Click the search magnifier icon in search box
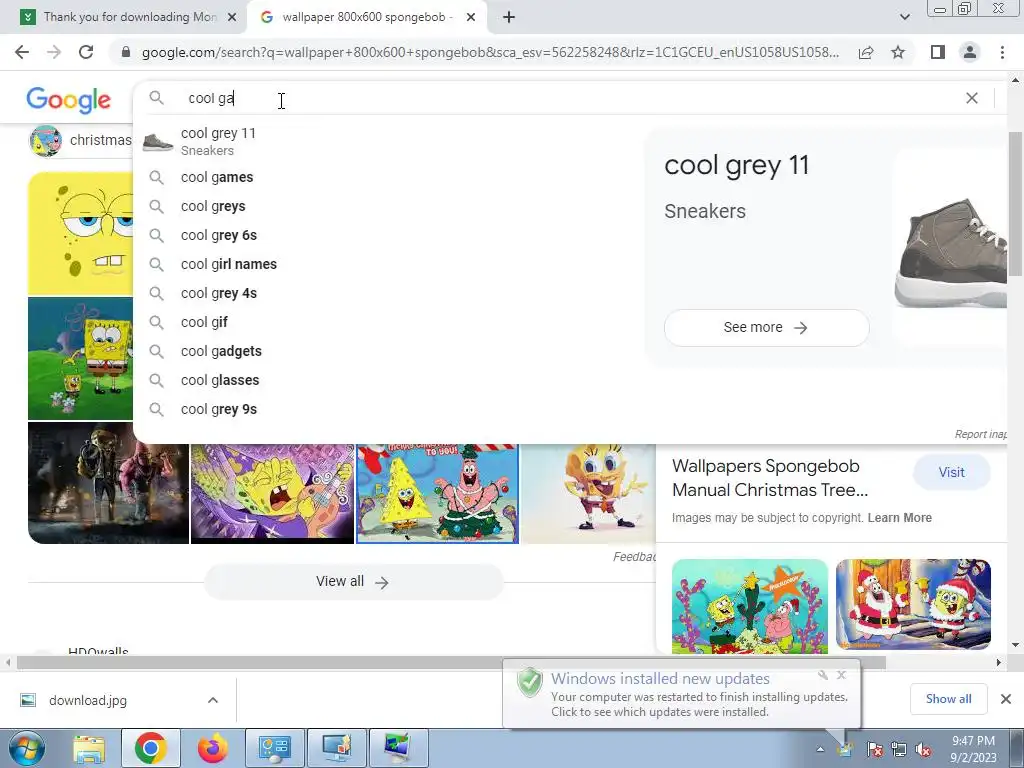 (156, 98)
